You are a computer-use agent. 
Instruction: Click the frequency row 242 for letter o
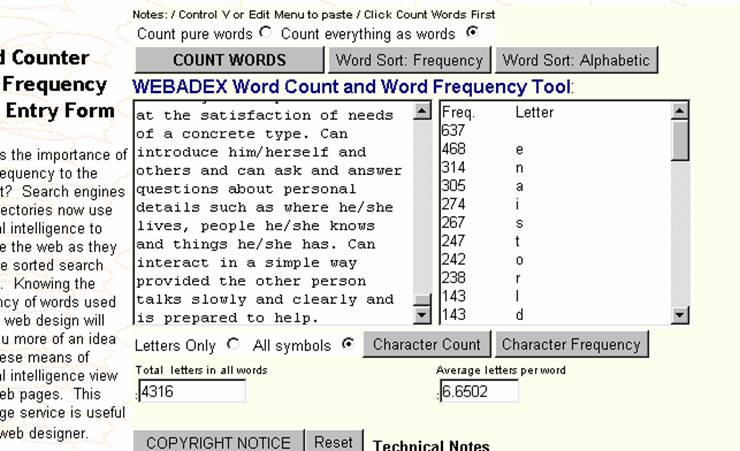555,259
